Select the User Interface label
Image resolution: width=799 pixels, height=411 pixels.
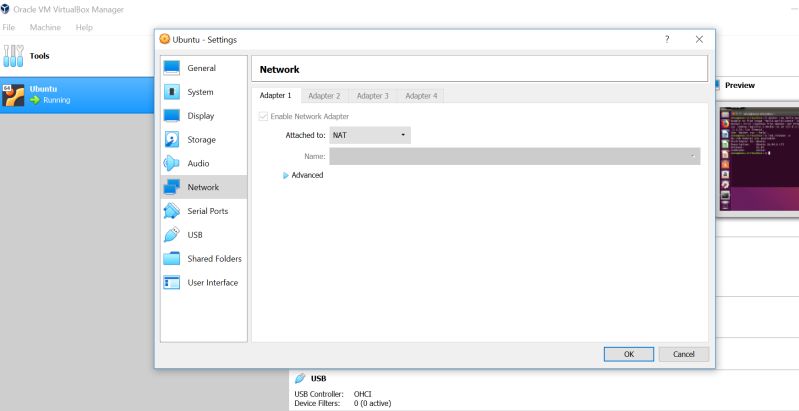pos(212,283)
